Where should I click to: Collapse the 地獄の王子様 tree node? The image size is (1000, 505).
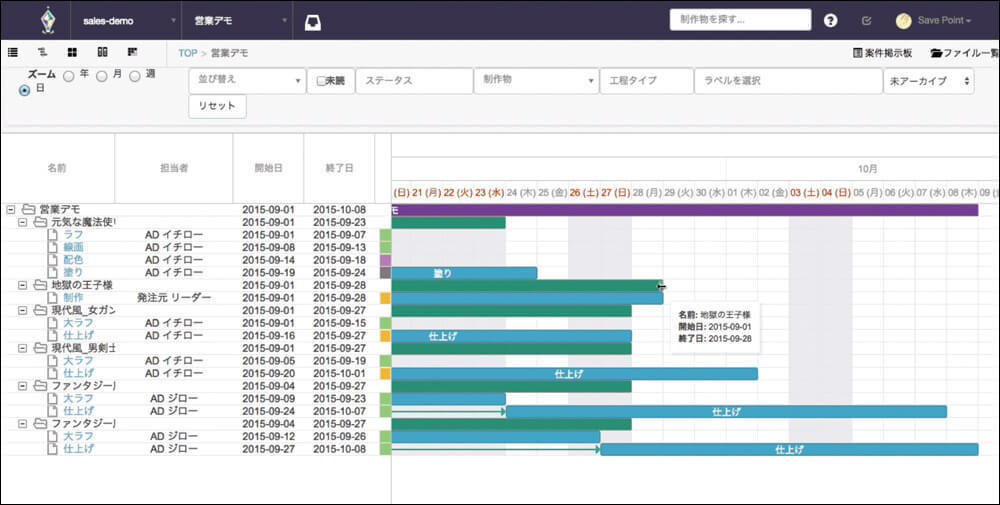tap(22, 285)
